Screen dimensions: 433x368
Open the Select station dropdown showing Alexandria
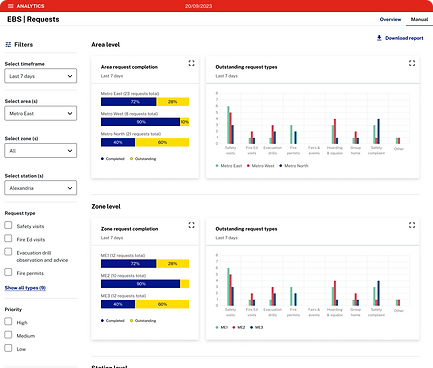pos(41,188)
